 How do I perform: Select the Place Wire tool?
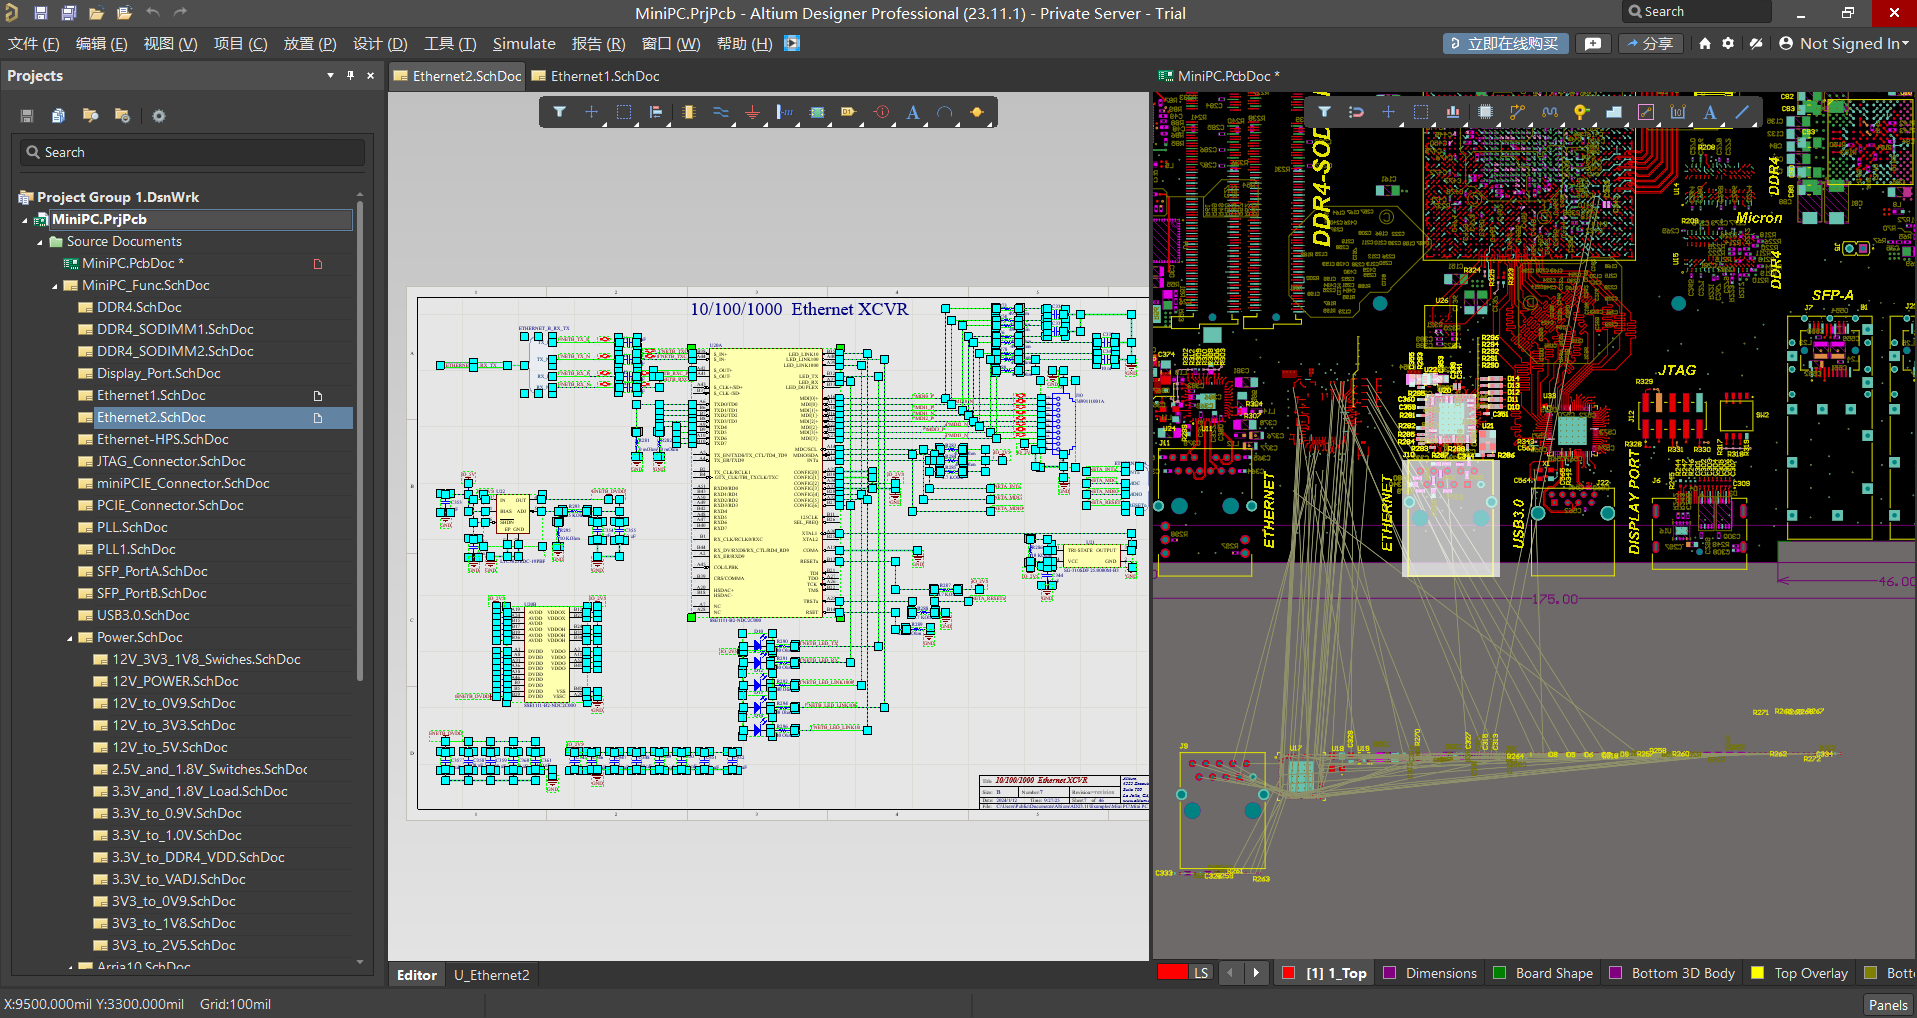coord(720,112)
